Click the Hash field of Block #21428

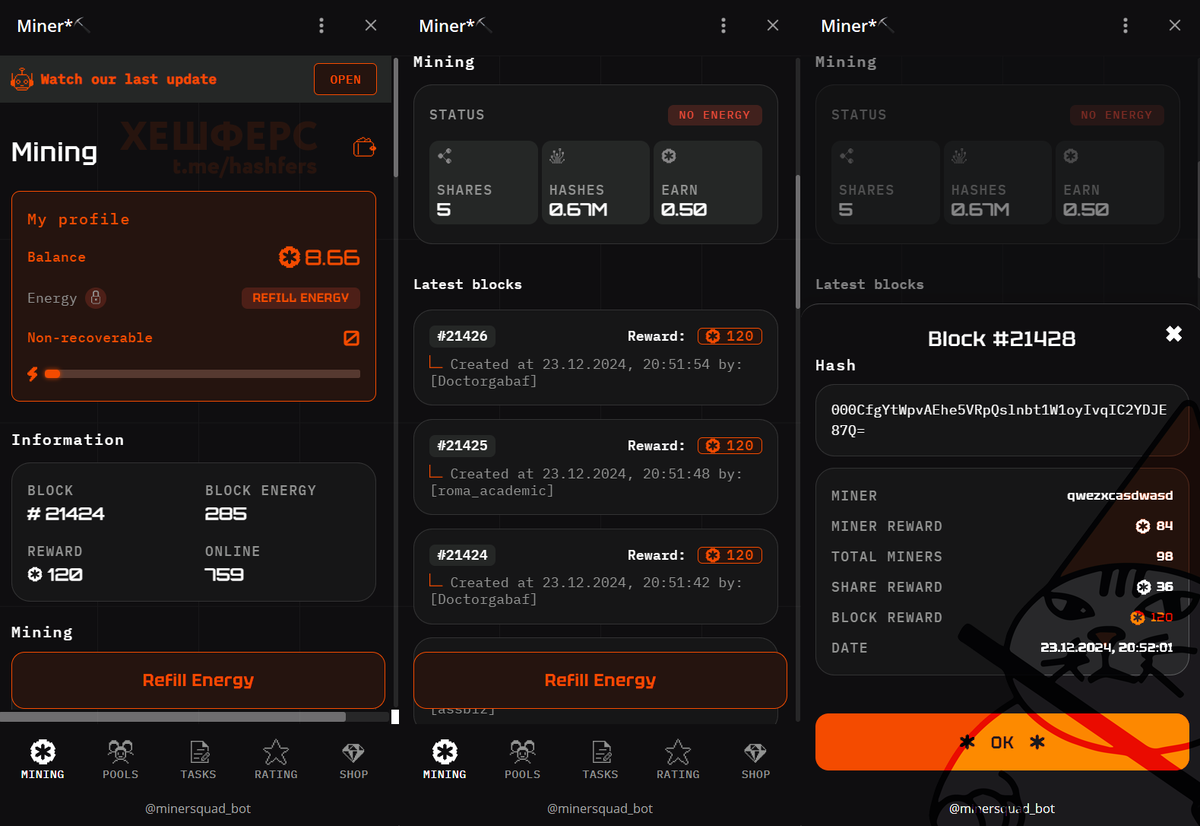click(x=1002, y=419)
